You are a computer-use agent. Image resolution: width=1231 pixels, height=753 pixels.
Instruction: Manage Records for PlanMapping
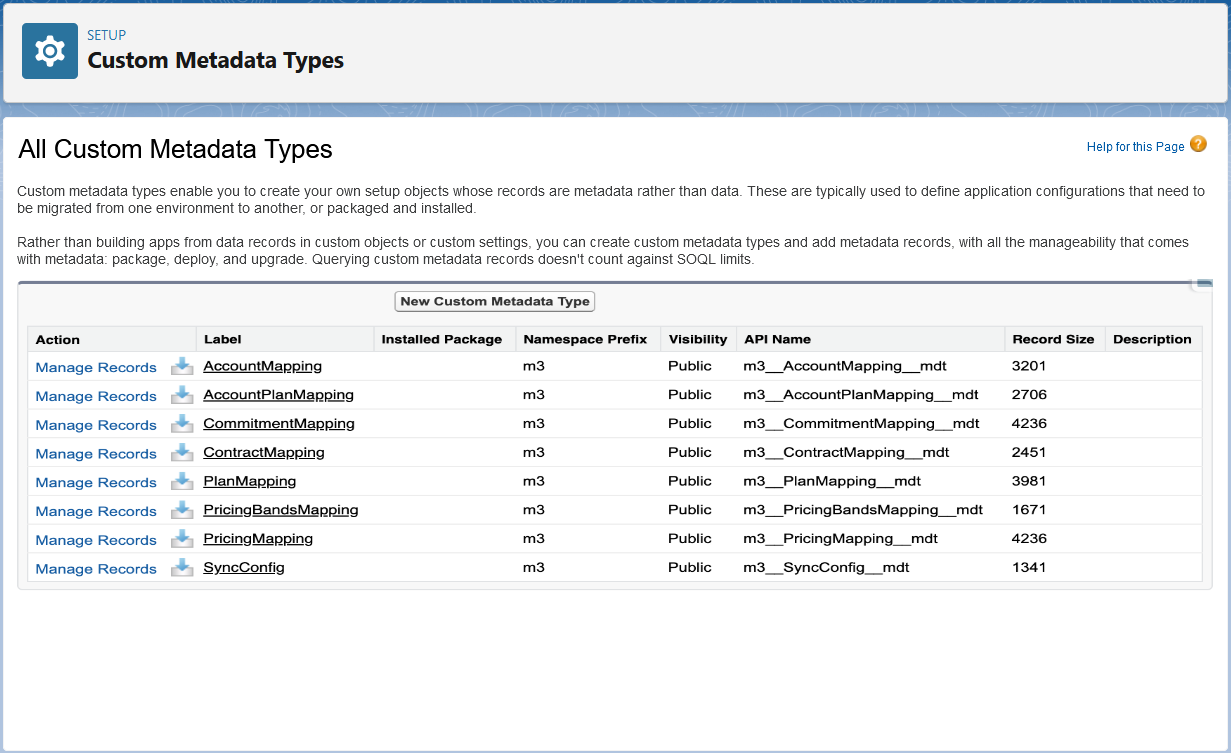(96, 482)
